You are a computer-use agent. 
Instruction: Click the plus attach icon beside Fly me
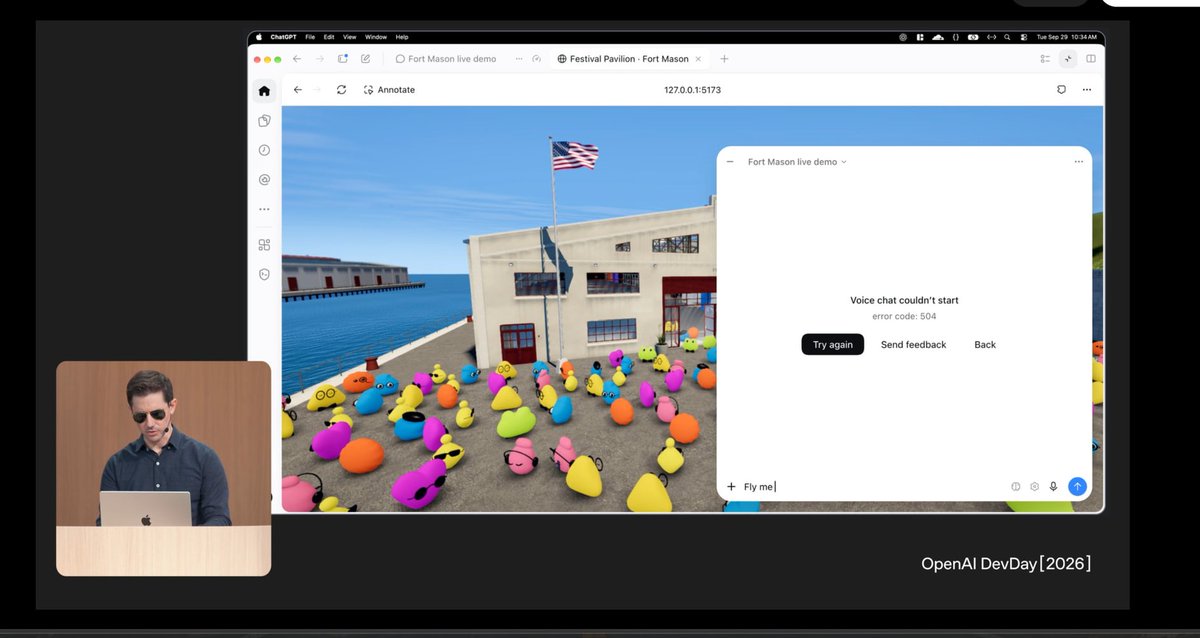pyautogui.click(x=731, y=487)
